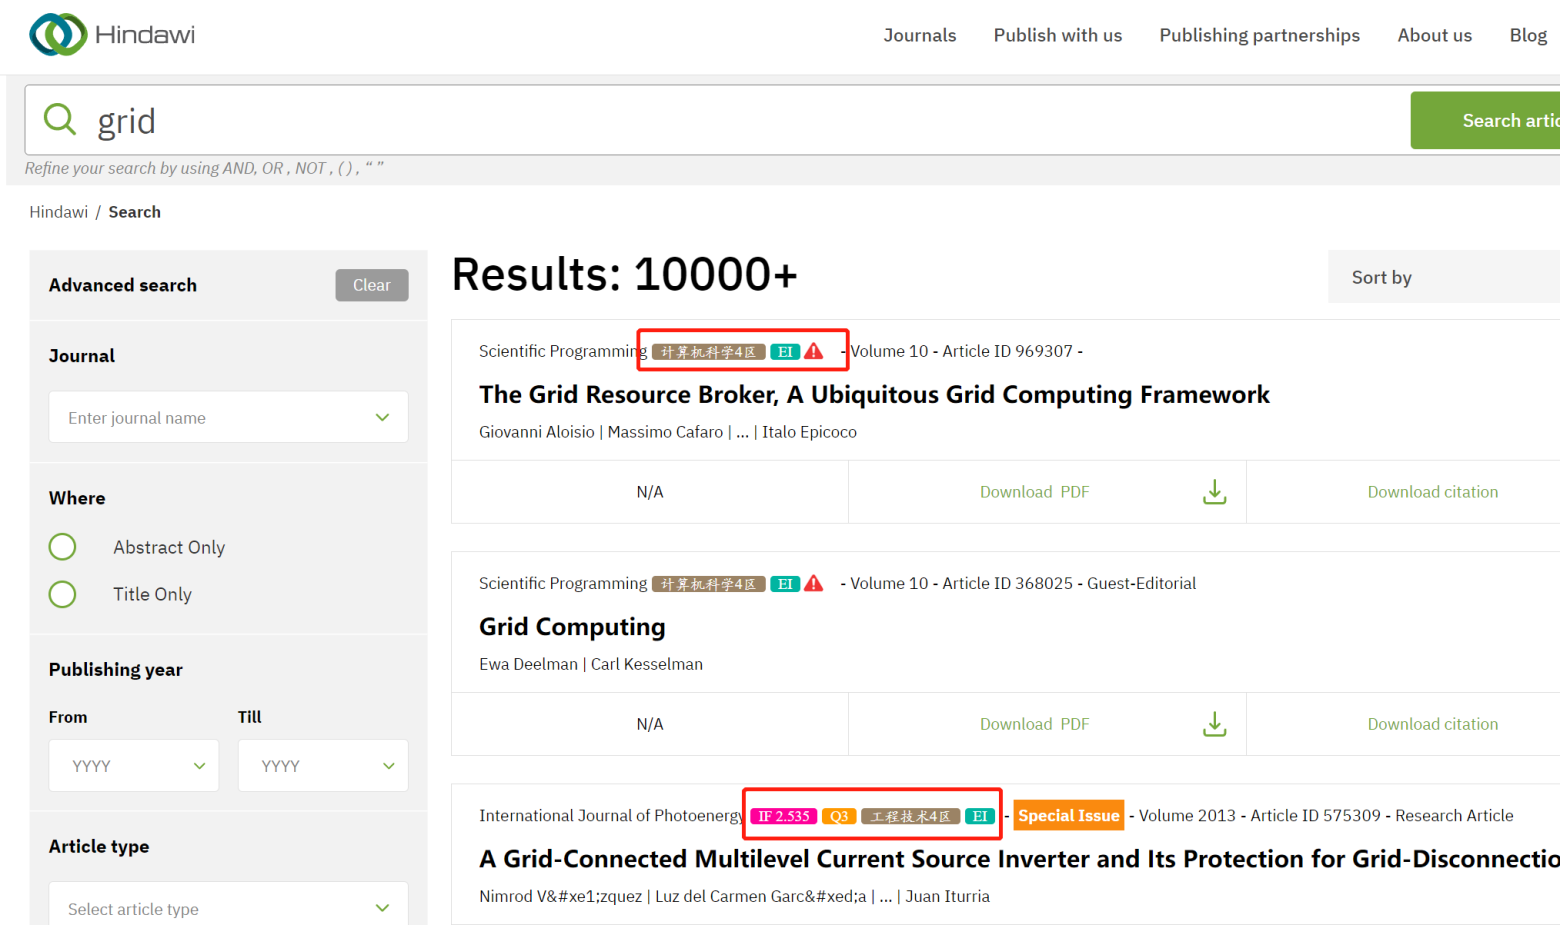Screen dimensions: 1560x925
Task: Go to Publish with us menu
Action: 1057,35
